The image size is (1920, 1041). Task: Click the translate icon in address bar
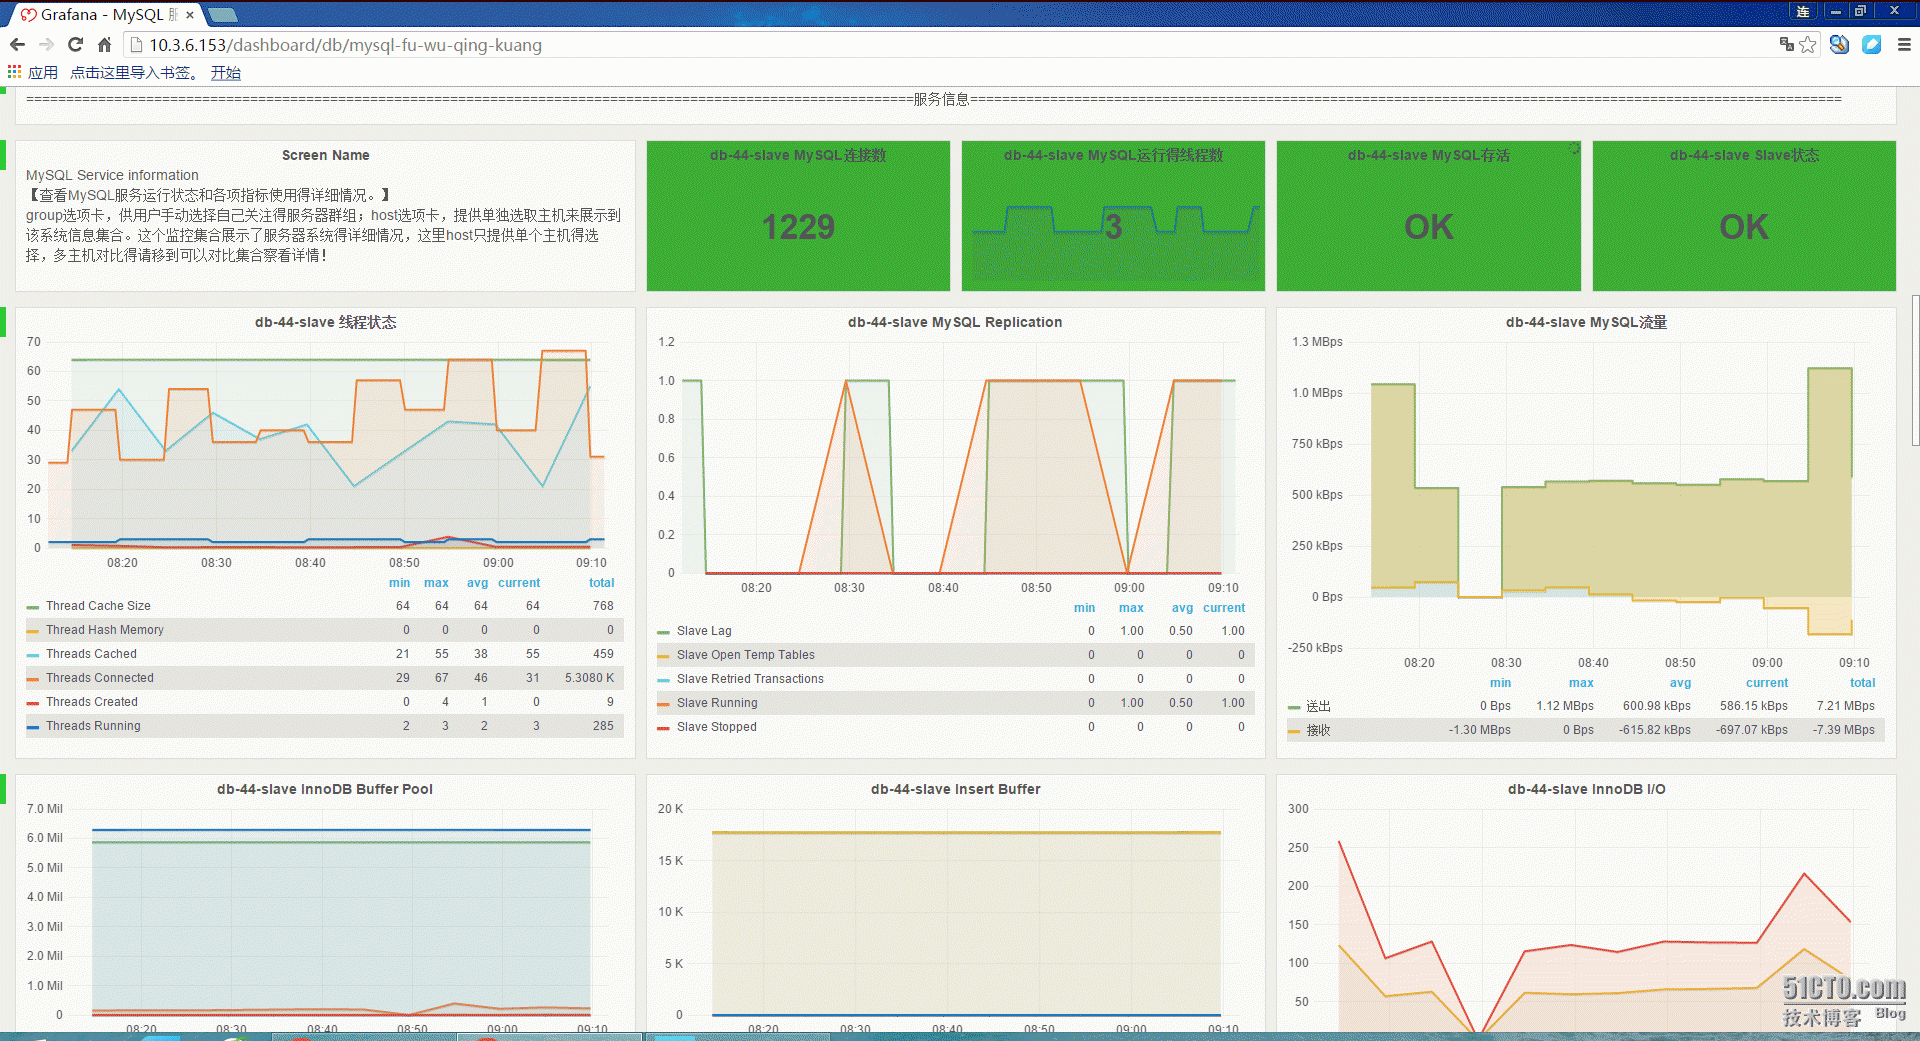pos(1786,44)
